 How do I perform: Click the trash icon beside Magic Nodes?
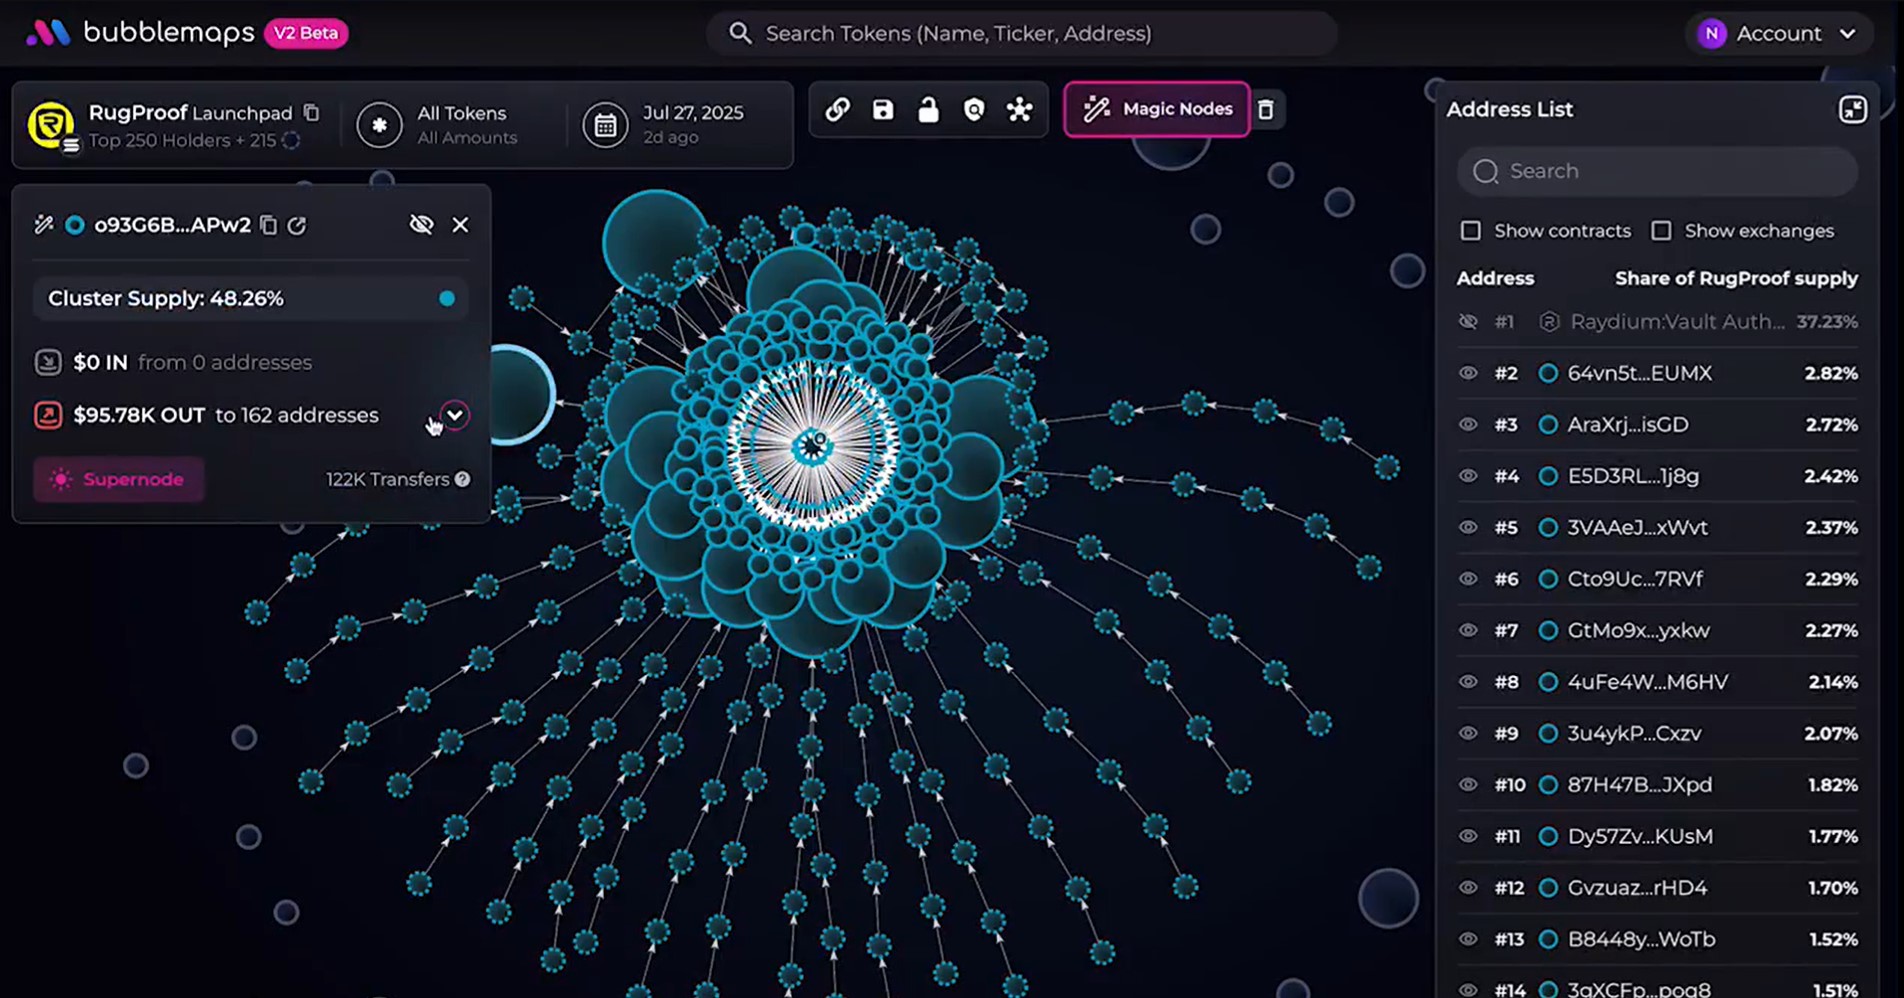(x=1266, y=110)
